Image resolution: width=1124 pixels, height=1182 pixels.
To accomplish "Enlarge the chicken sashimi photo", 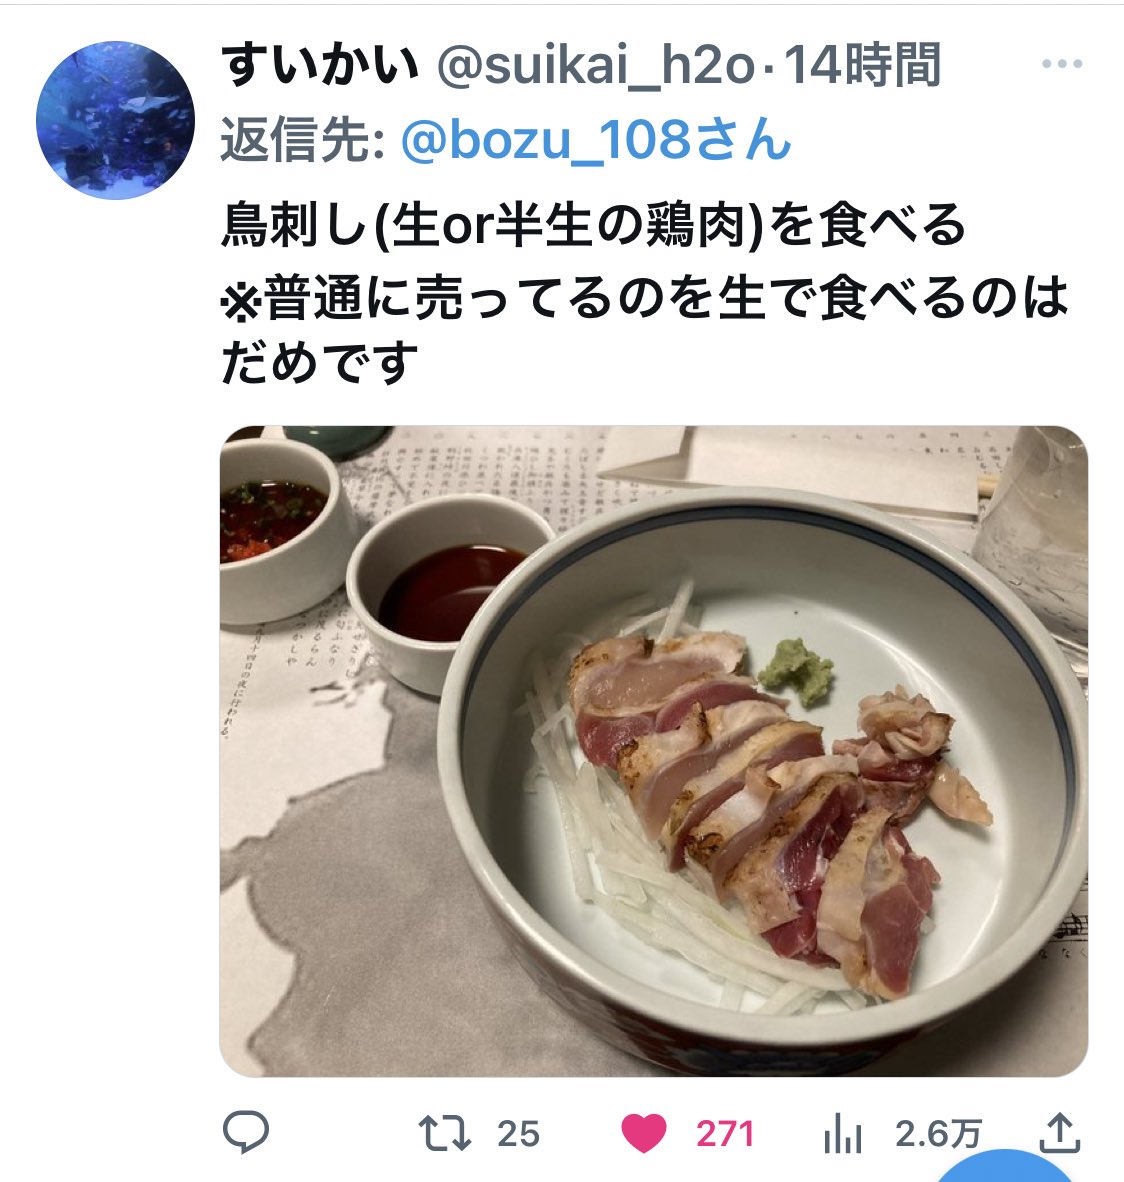I will coord(654,751).
